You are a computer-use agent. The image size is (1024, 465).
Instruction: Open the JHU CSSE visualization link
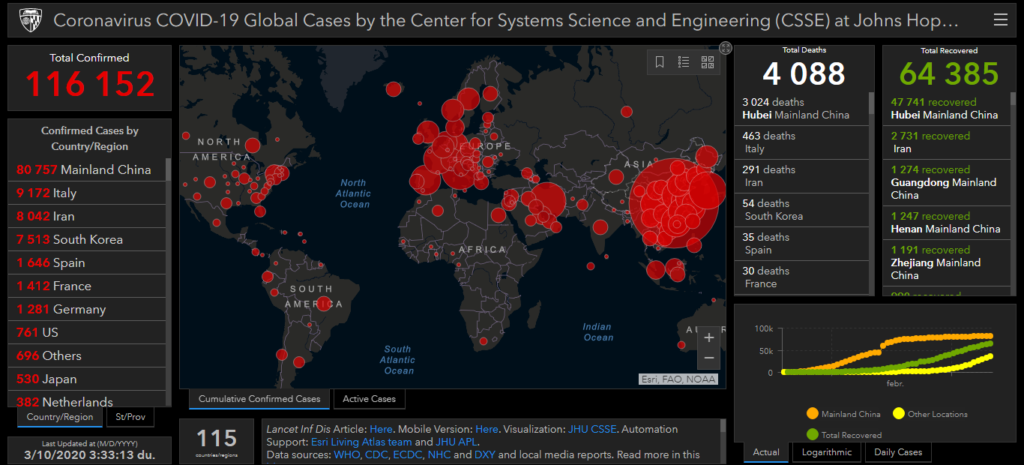click(x=590, y=429)
